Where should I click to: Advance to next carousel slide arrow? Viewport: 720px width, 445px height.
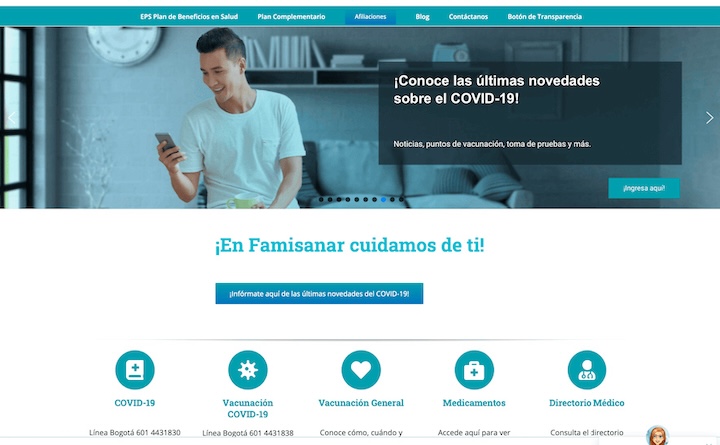[709, 118]
